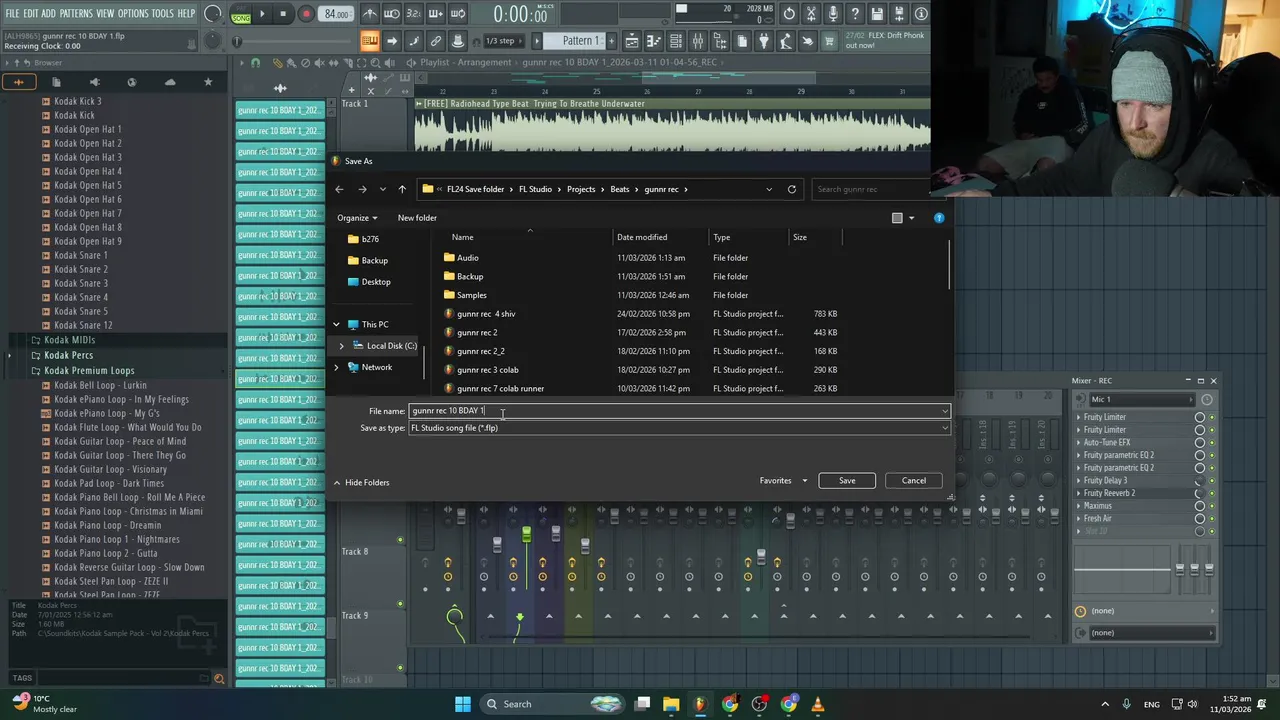This screenshot has width=1280, height=720.
Task: Click the Beats breadcrumb in address bar
Action: click(620, 189)
